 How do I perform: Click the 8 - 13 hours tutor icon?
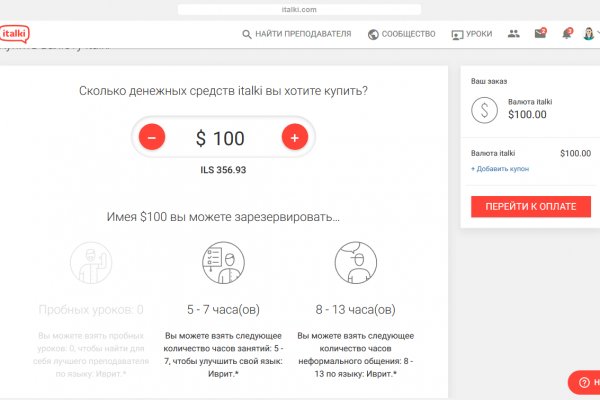[x=355, y=262]
